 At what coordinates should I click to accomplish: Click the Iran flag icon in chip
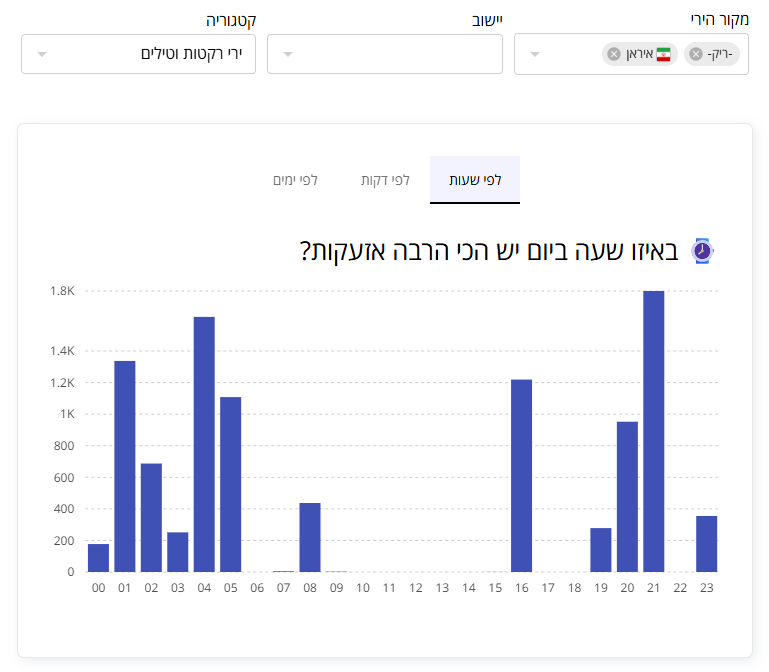pos(664,54)
